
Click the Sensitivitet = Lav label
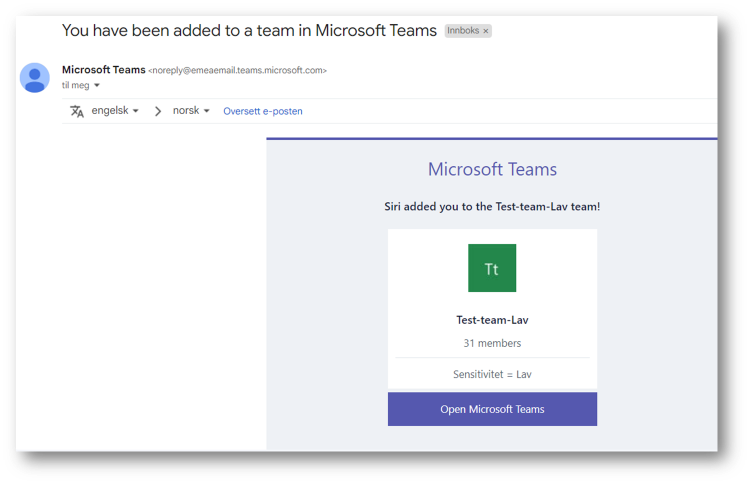492,374
